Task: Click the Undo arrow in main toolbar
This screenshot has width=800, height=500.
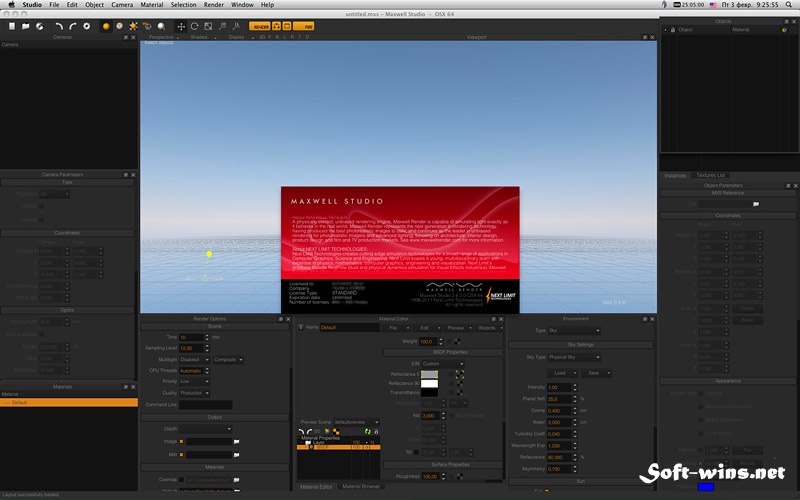Action: 59,26
